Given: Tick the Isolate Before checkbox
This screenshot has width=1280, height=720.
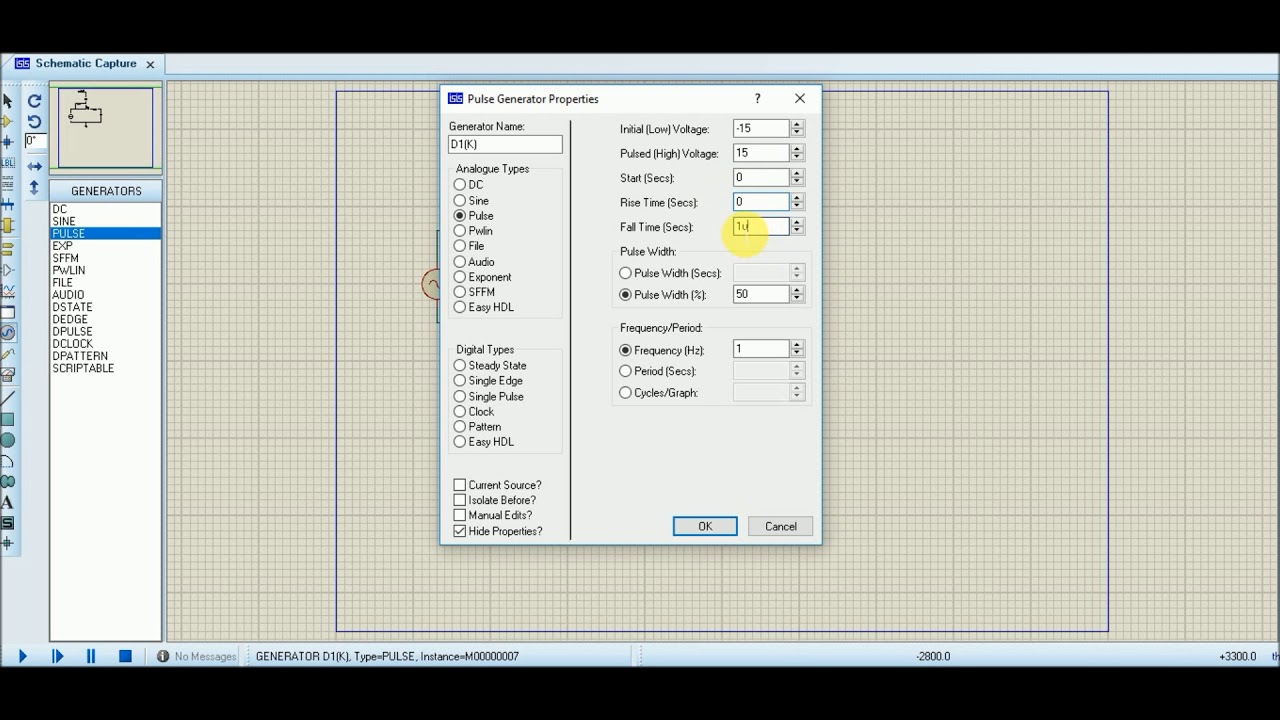Looking at the screenshot, I should click(460, 500).
